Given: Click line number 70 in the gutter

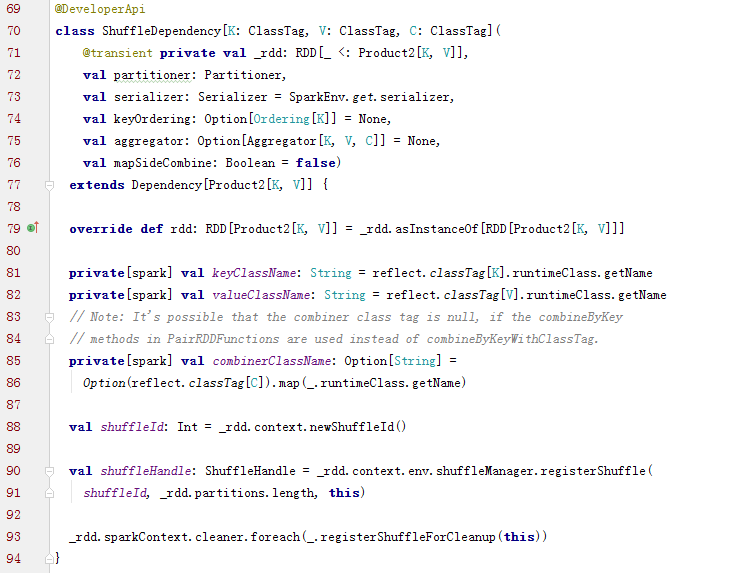Looking at the screenshot, I should coord(14,31).
